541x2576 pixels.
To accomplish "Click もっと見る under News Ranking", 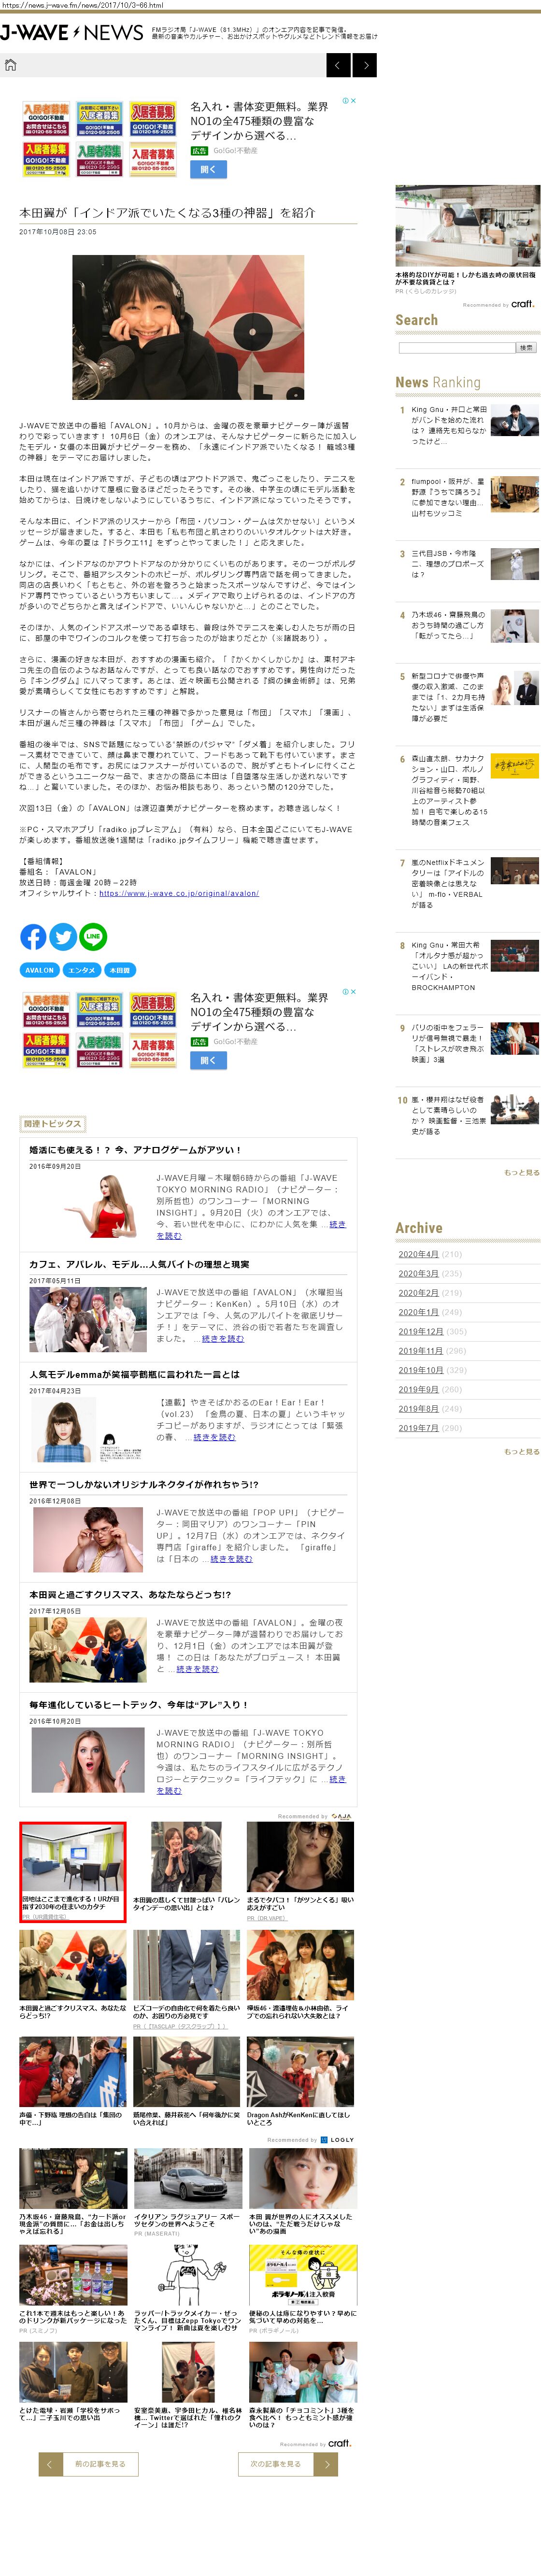I will tap(521, 1172).
